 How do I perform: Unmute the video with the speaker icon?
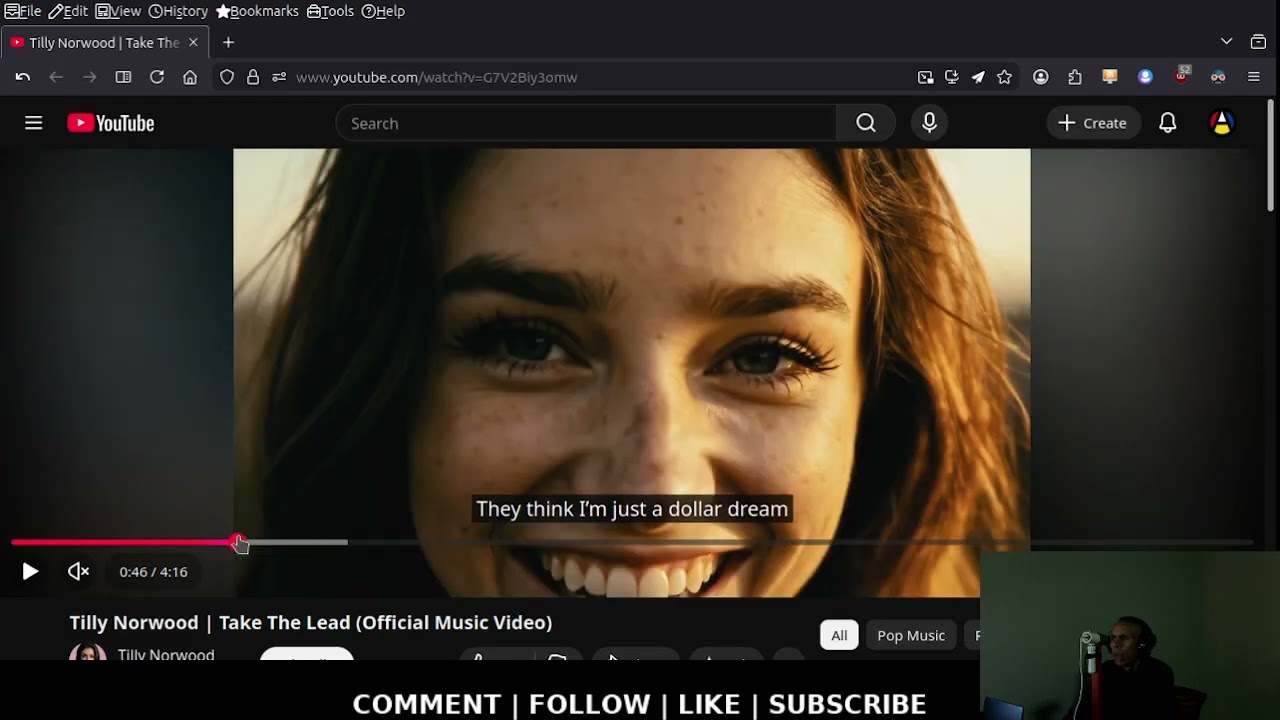tap(78, 572)
